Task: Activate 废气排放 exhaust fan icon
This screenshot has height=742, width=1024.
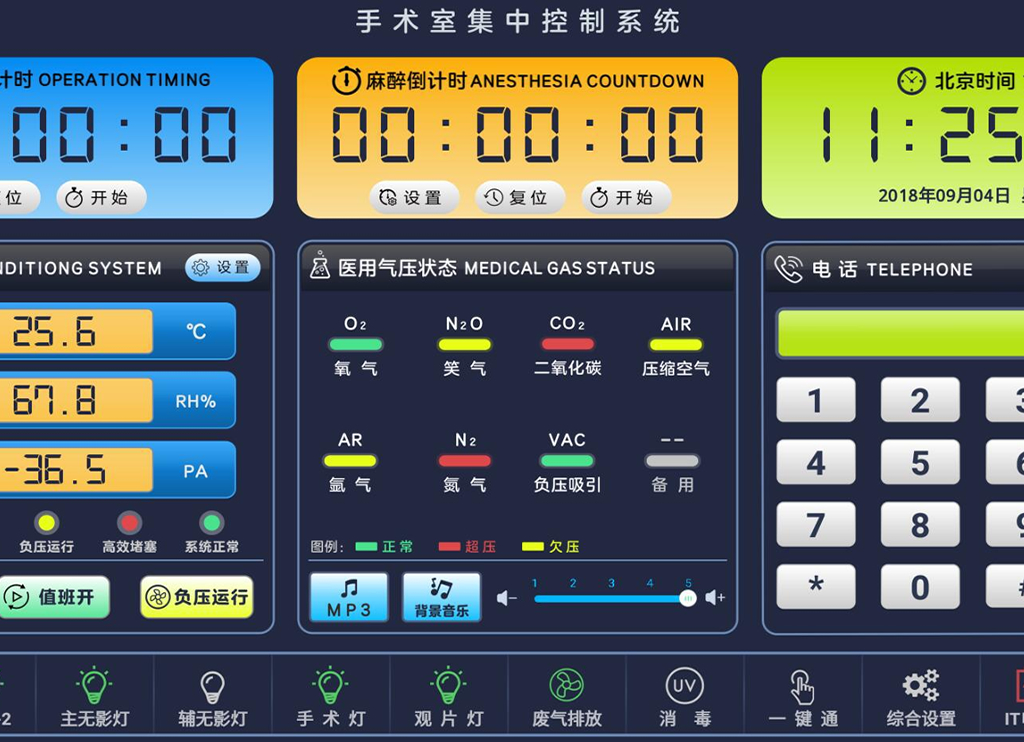Action: [x=567, y=686]
